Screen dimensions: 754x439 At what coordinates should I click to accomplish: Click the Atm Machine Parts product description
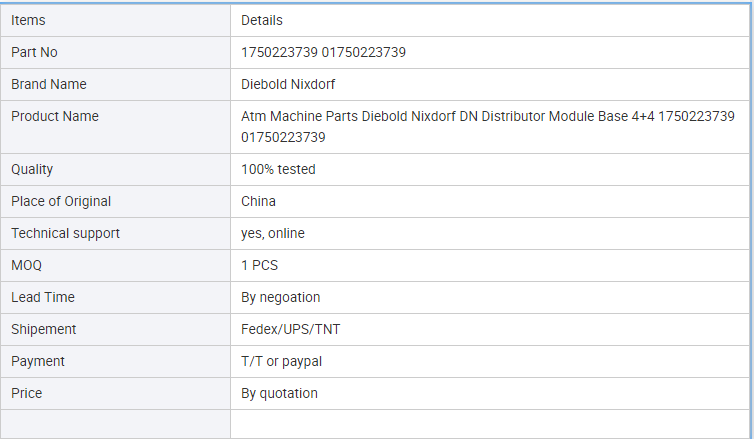[x=488, y=127]
